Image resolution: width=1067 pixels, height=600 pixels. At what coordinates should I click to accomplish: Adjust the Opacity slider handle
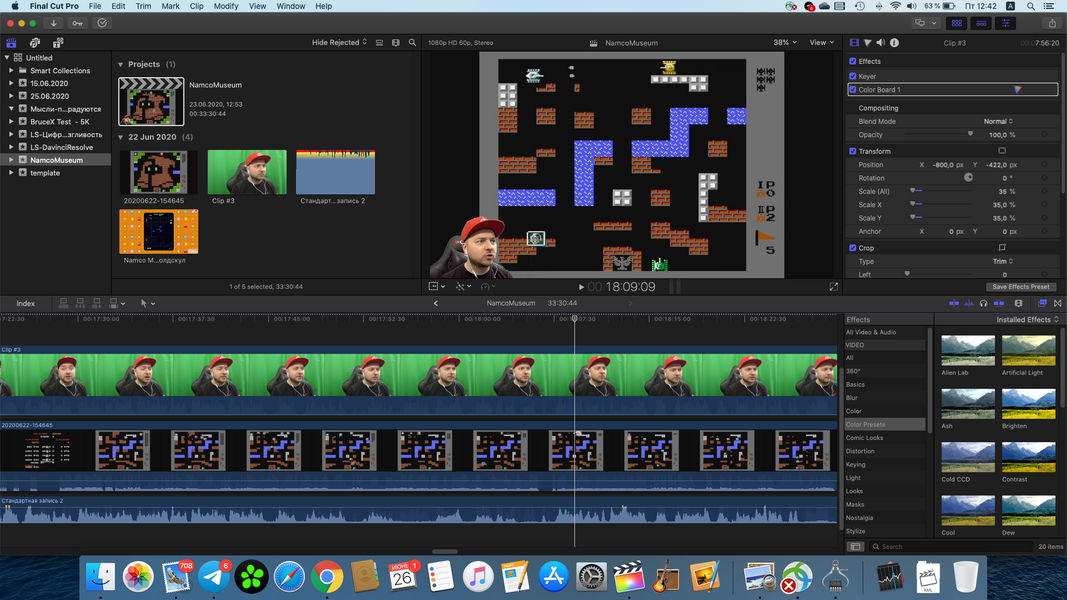(970, 134)
